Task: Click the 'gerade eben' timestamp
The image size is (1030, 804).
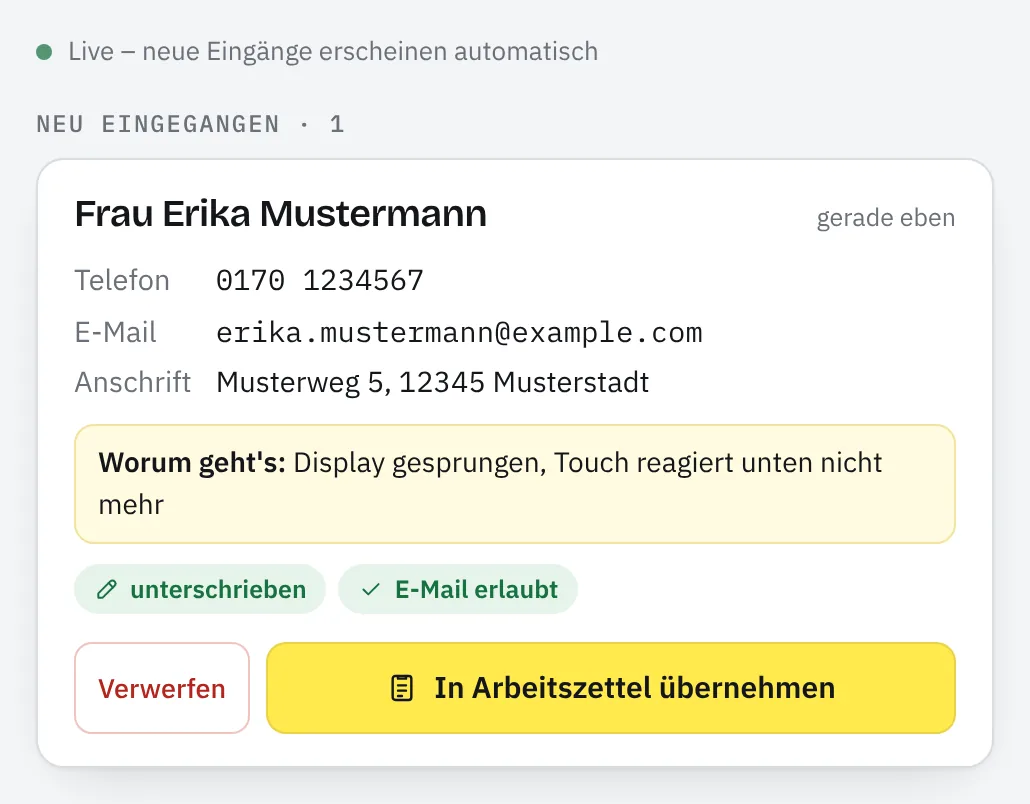Action: [885, 218]
